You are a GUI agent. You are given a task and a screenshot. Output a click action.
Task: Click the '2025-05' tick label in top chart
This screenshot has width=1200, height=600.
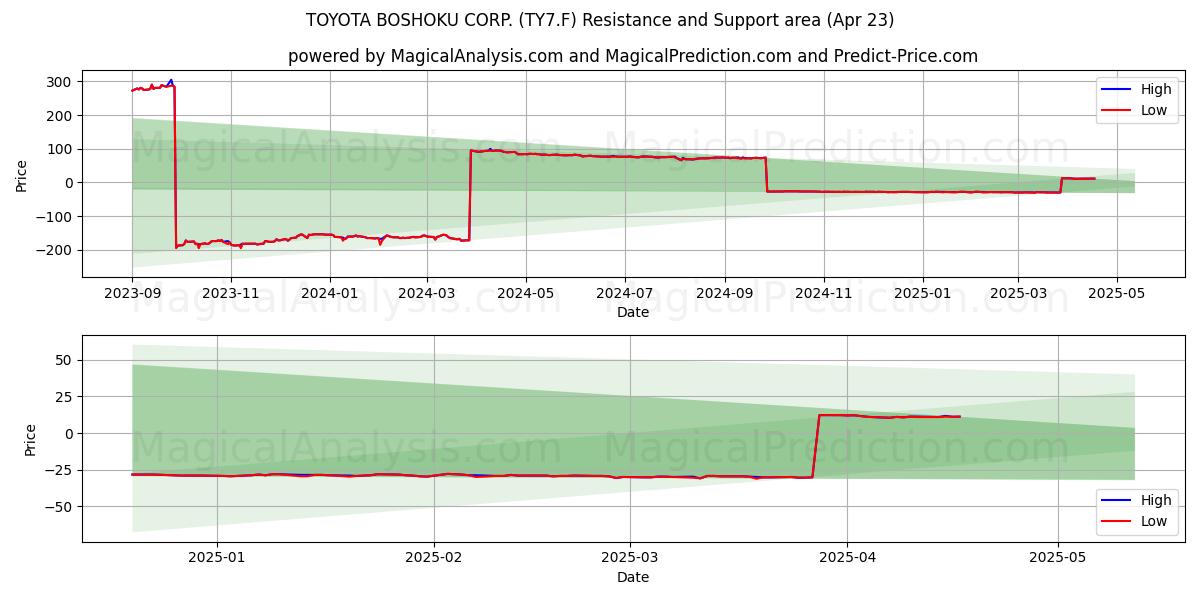[1117, 294]
